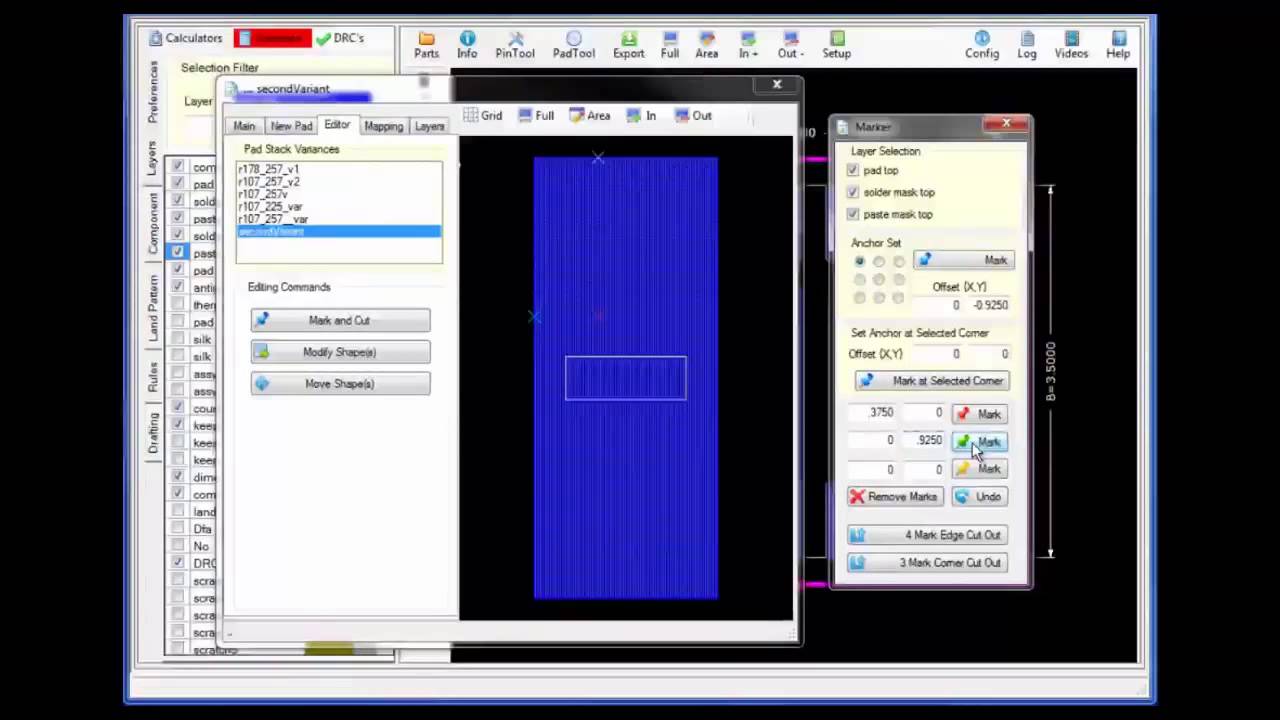Toggle the Dfa layer checkbox

click(177, 528)
